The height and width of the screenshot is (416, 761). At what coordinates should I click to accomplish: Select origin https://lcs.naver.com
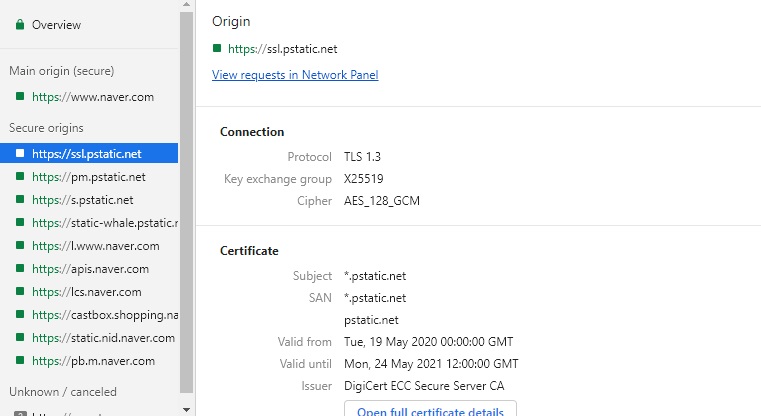tap(87, 292)
